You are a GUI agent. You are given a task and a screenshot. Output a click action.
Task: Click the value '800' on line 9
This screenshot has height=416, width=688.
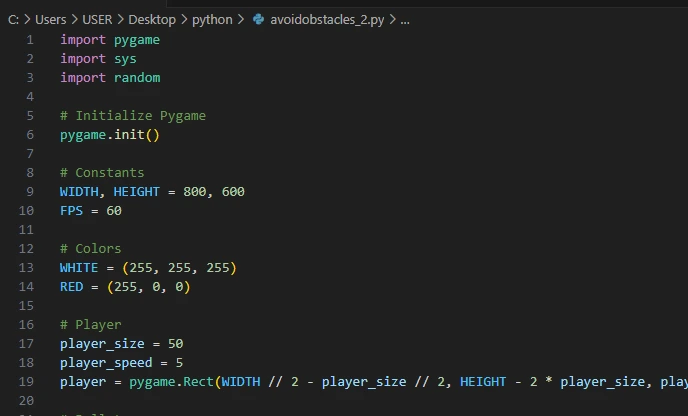[194, 192]
